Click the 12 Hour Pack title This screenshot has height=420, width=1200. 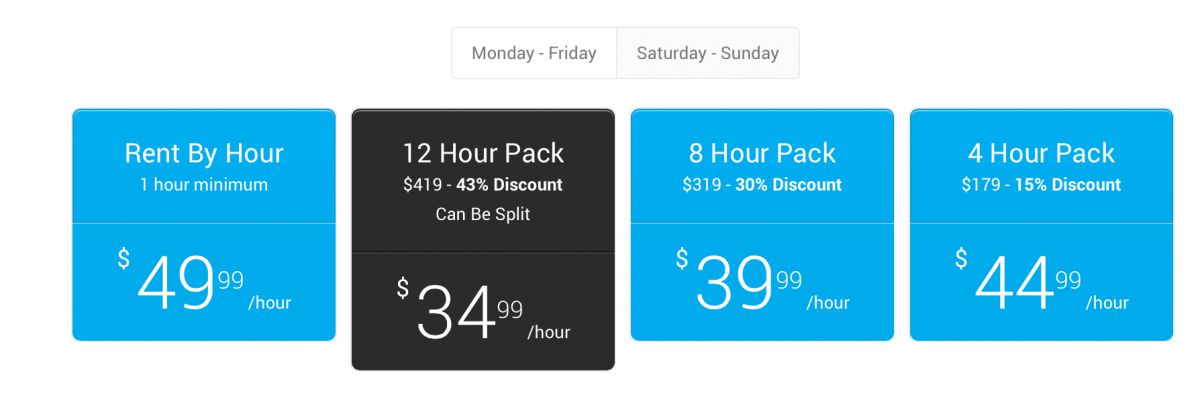coord(483,153)
